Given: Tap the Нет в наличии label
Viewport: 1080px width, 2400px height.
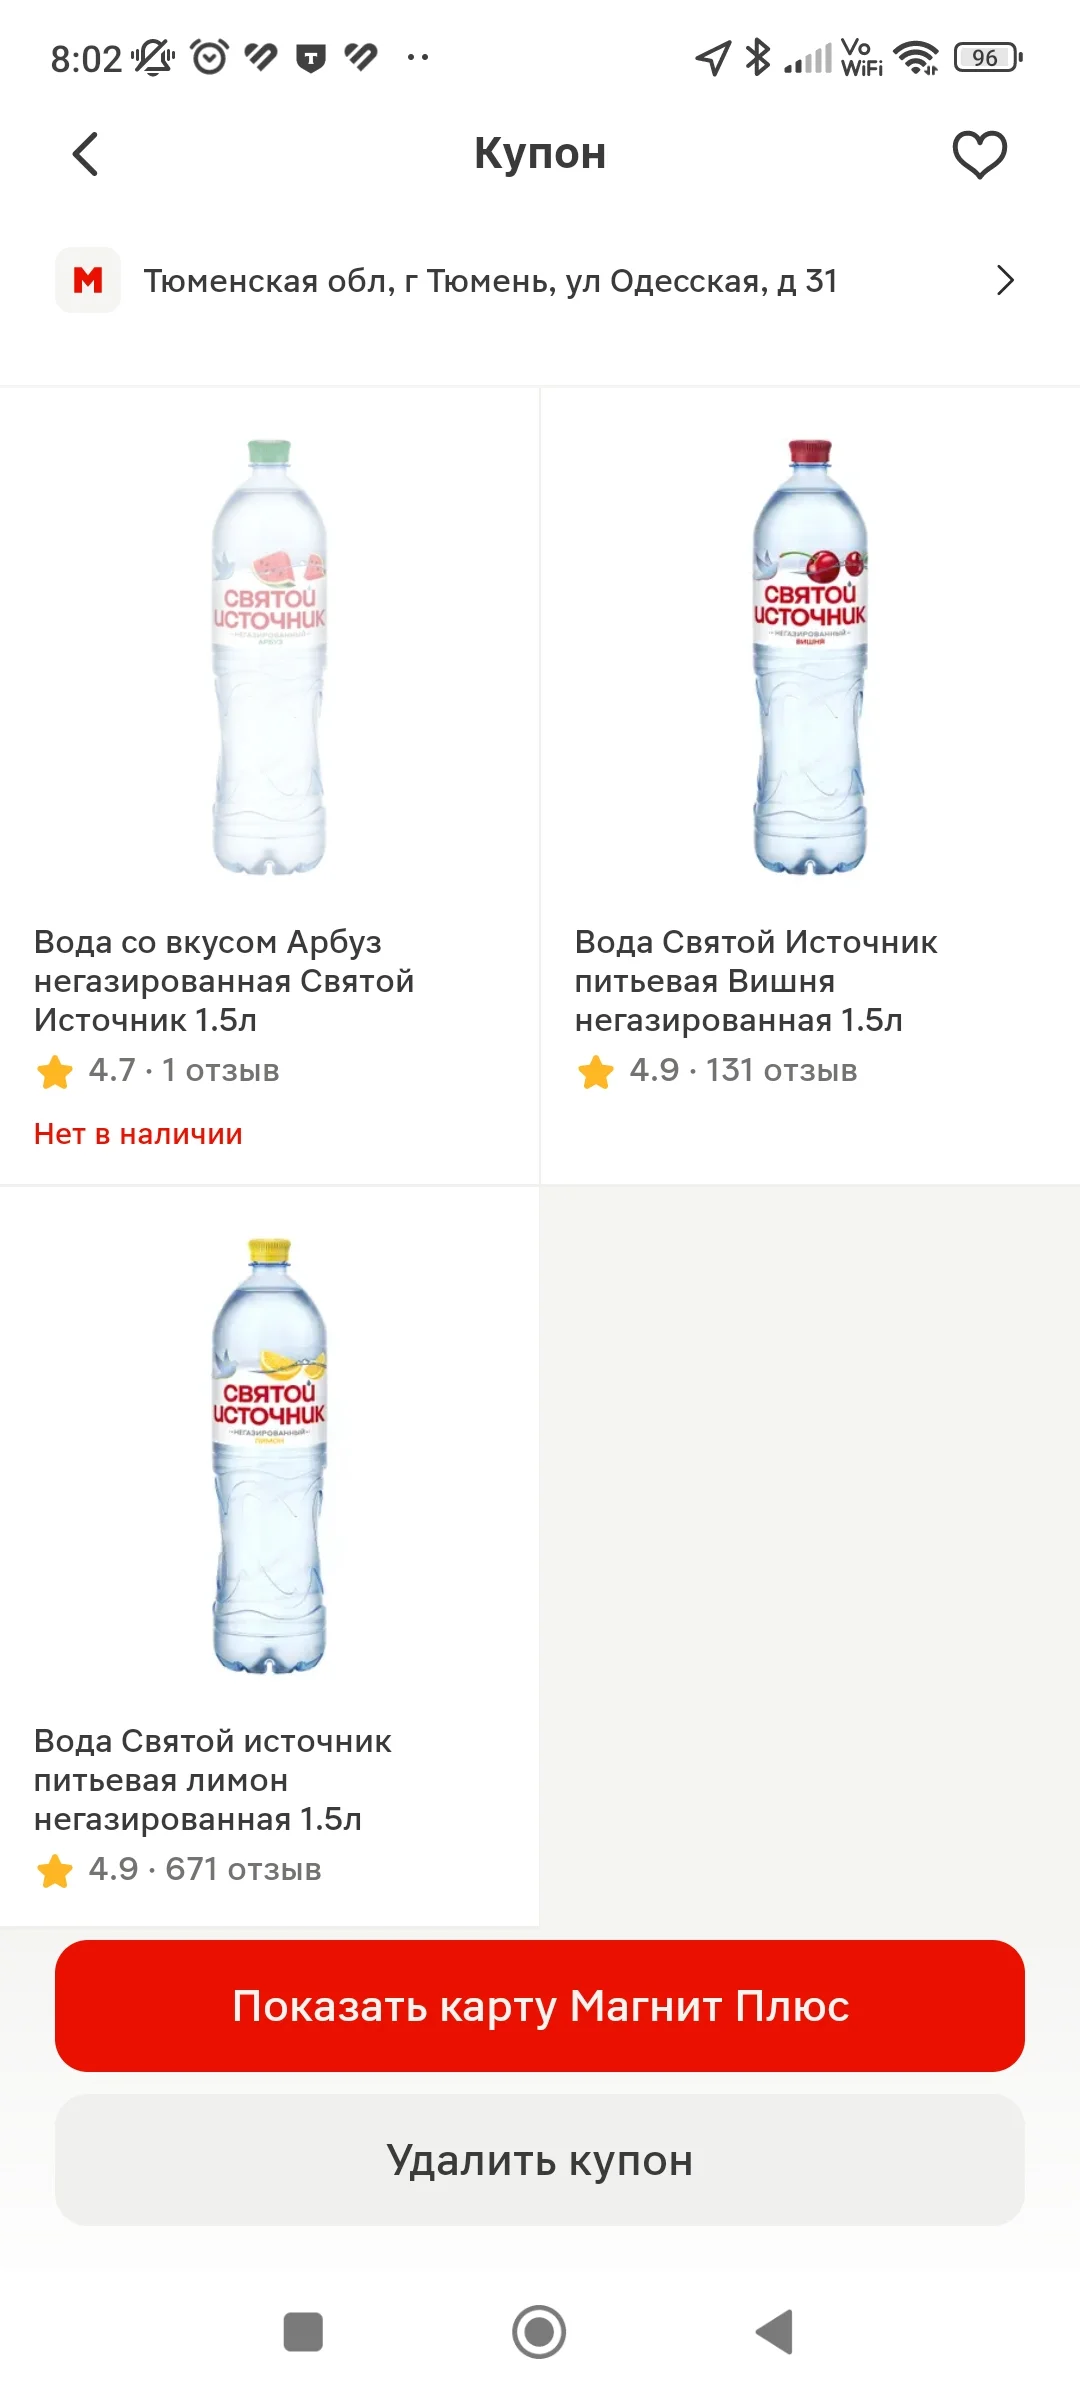Looking at the screenshot, I should (x=138, y=1134).
